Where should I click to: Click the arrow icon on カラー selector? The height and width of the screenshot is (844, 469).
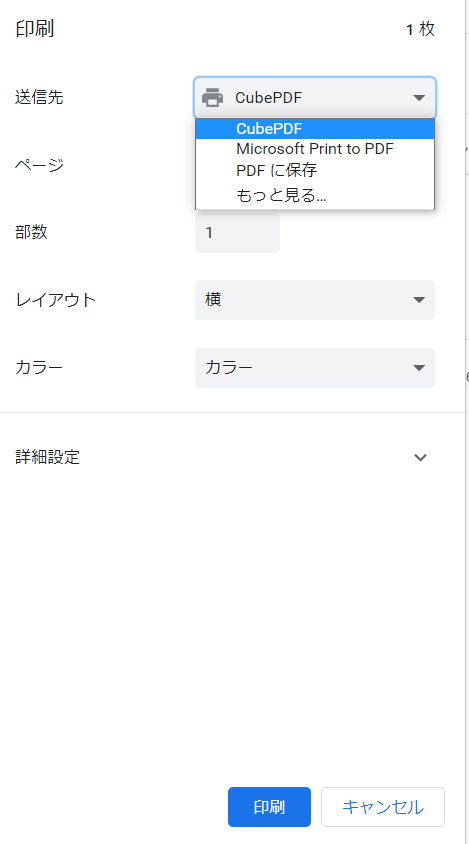pos(419,368)
